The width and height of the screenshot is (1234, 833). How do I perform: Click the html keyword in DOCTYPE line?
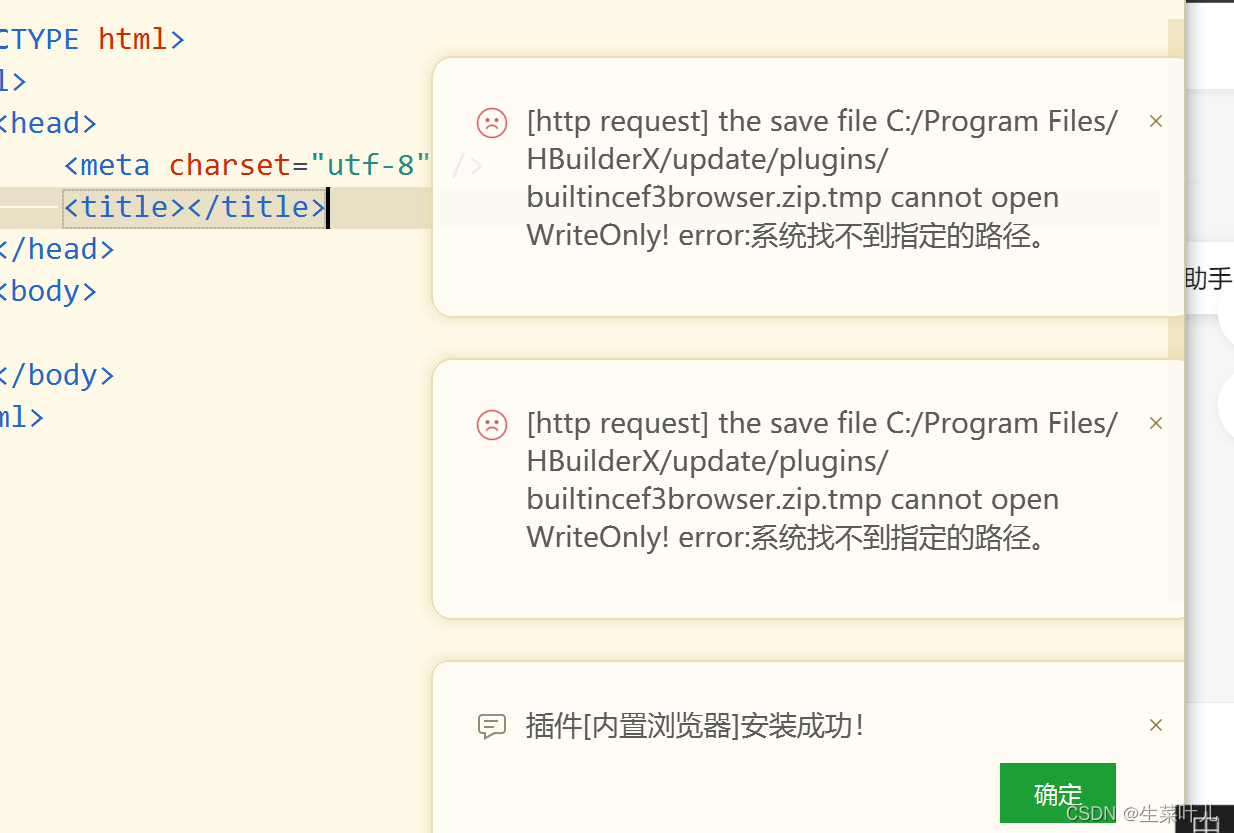(132, 39)
